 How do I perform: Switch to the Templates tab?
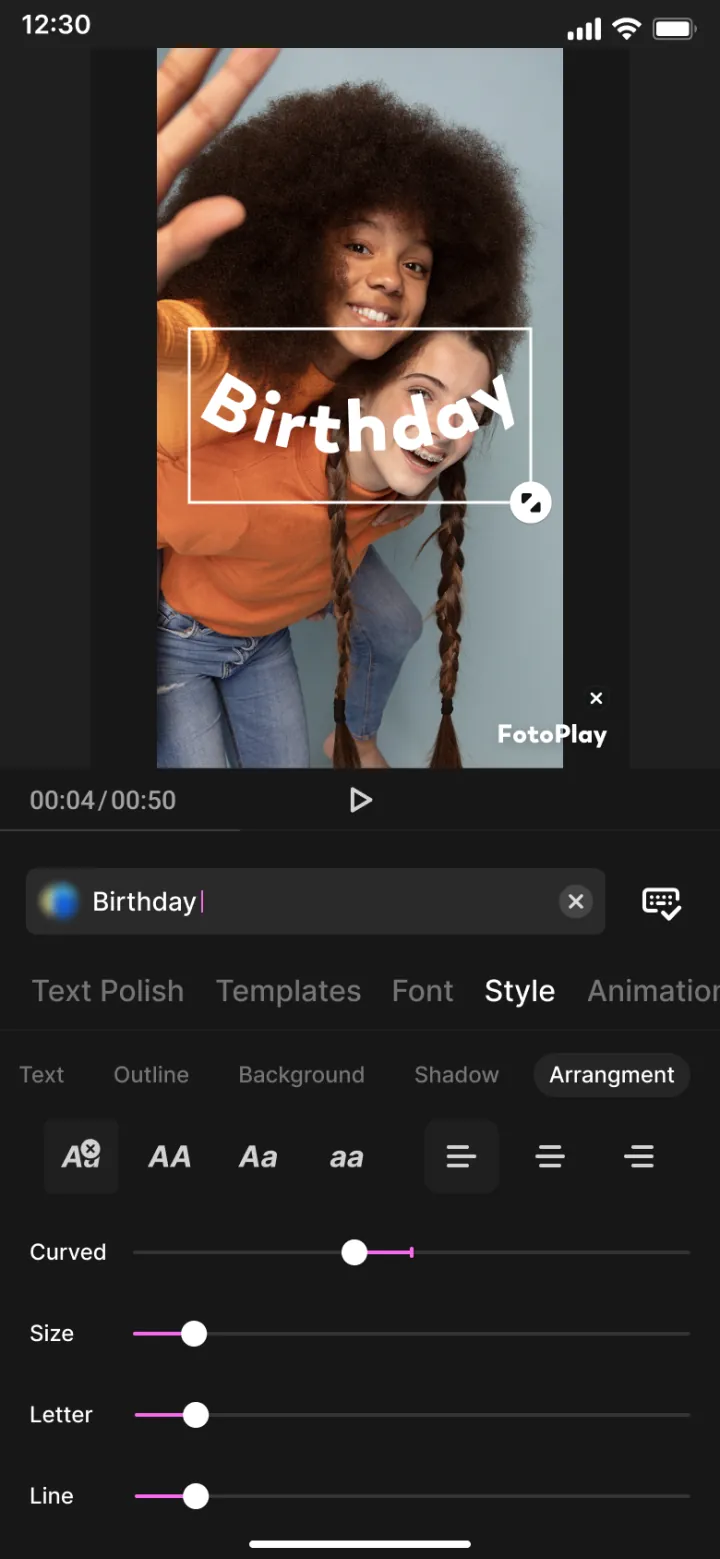click(x=288, y=991)
